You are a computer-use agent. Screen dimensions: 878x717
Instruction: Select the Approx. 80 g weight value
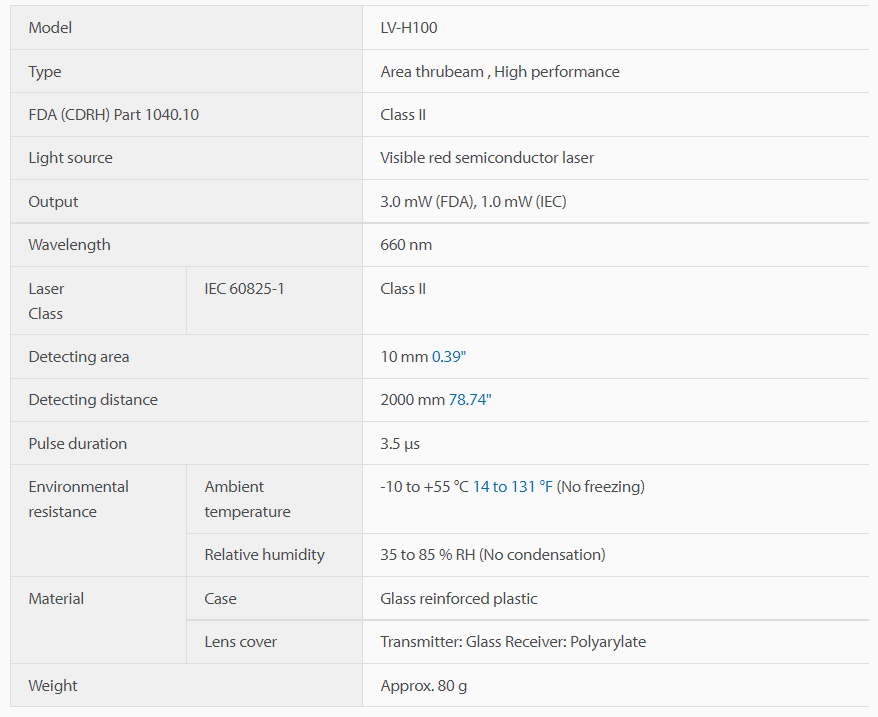423,686
